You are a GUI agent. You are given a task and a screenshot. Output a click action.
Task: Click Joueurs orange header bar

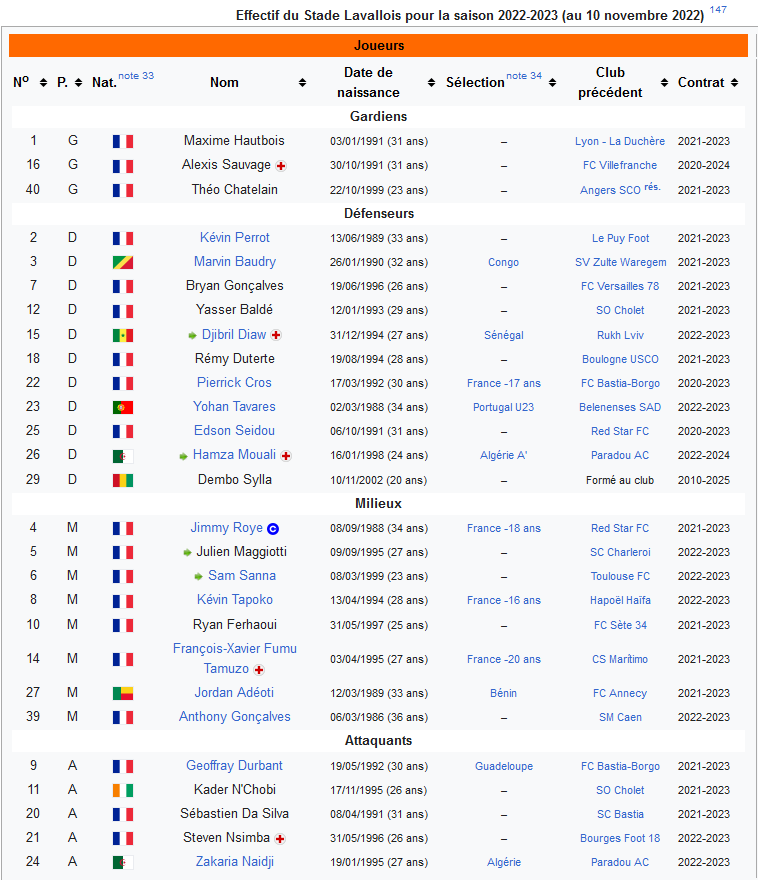pyautogui.click(x=378, y=45)
